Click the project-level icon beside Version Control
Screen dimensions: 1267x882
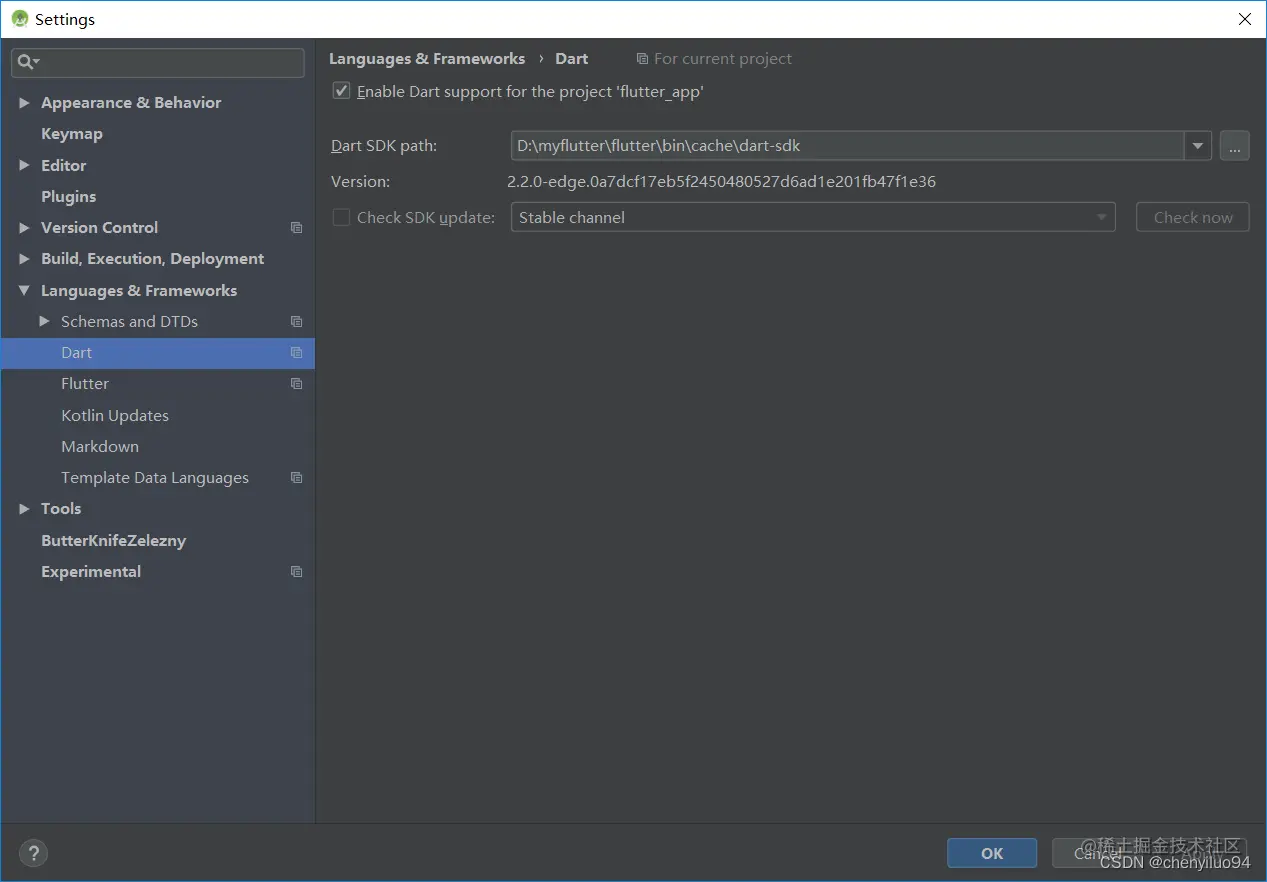pos(296,228)
